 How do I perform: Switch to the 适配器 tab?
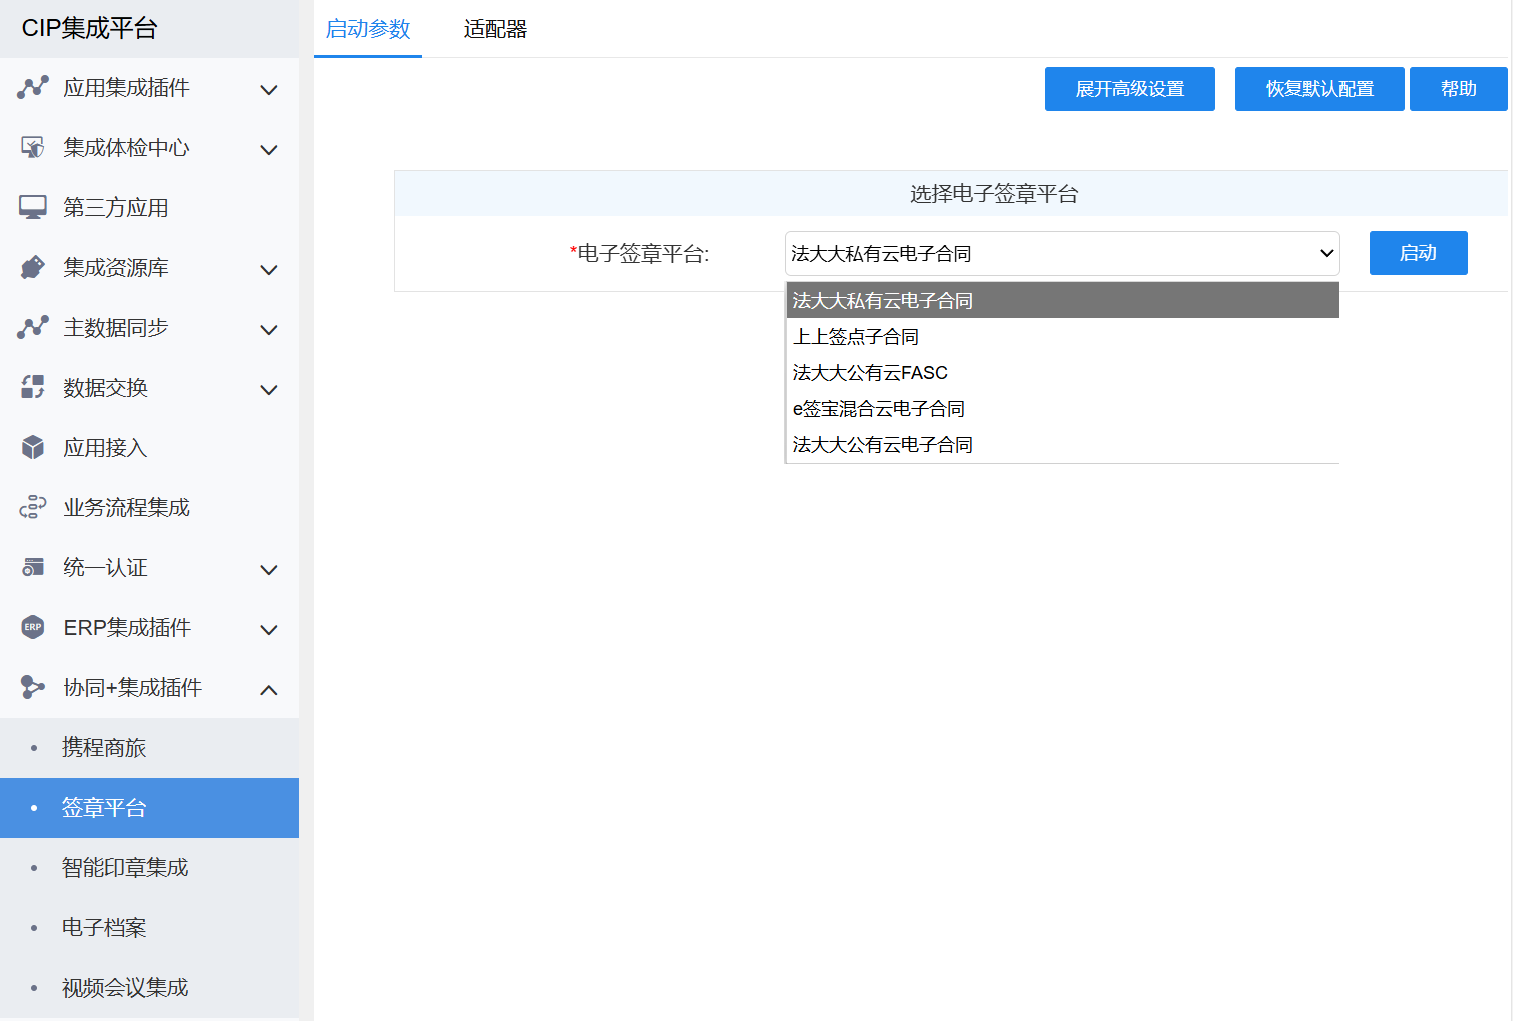(495, 29)
